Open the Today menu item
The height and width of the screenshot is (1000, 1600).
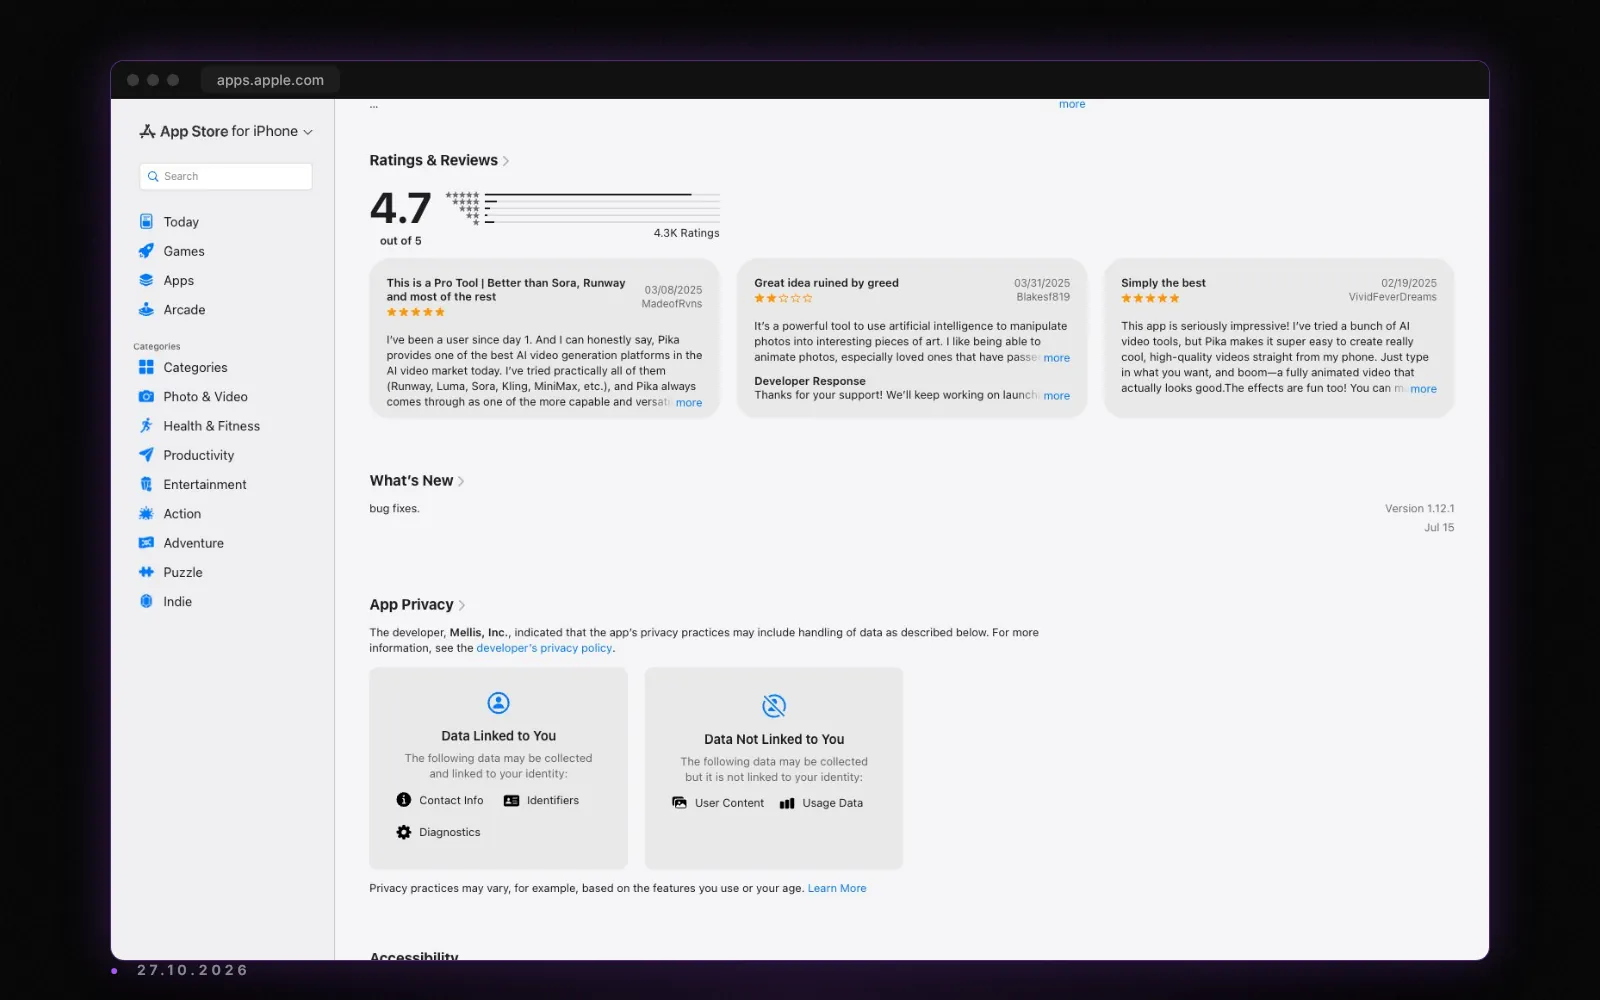[181, 222]
